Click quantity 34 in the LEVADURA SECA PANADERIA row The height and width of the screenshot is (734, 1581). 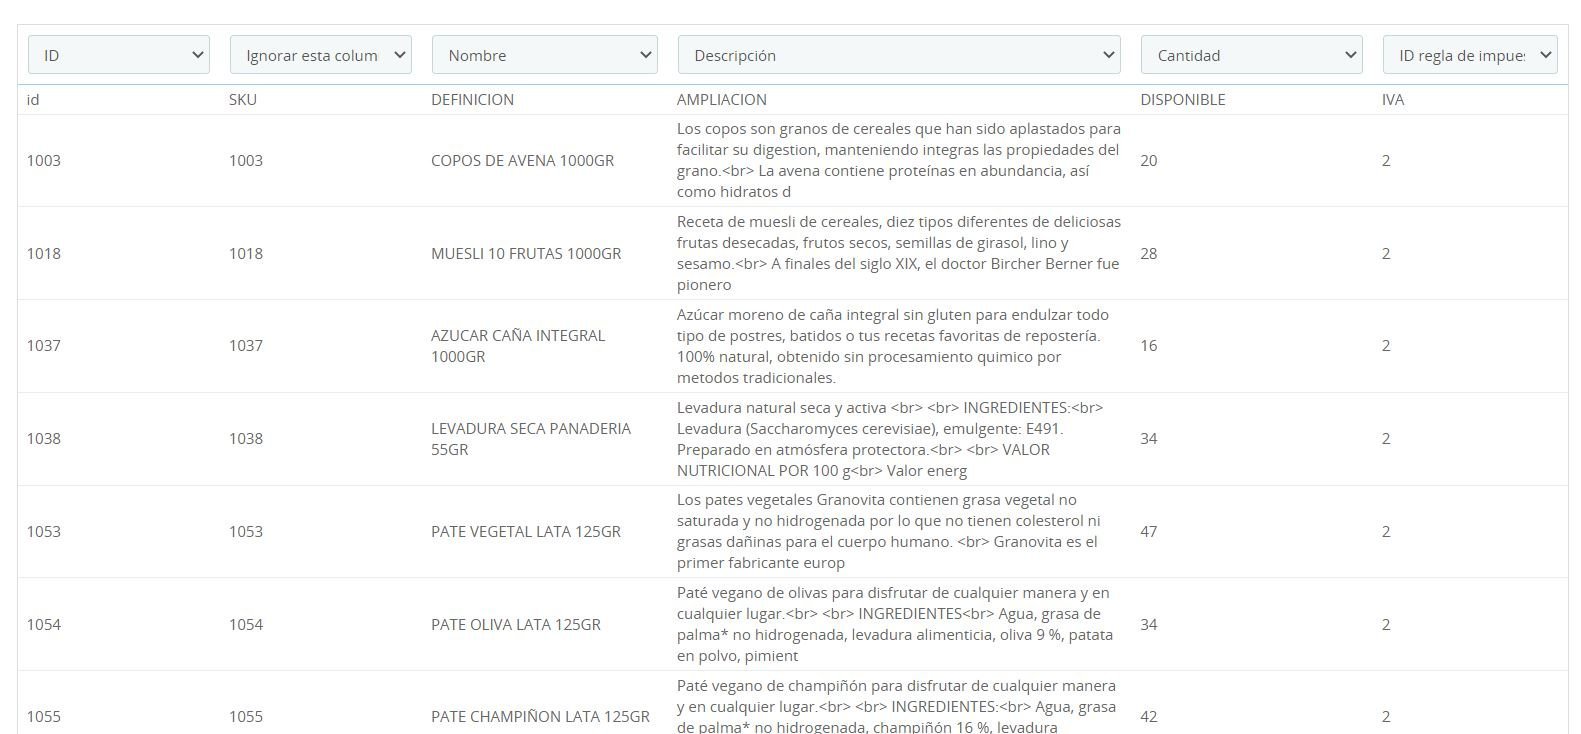coord(1149,439)
